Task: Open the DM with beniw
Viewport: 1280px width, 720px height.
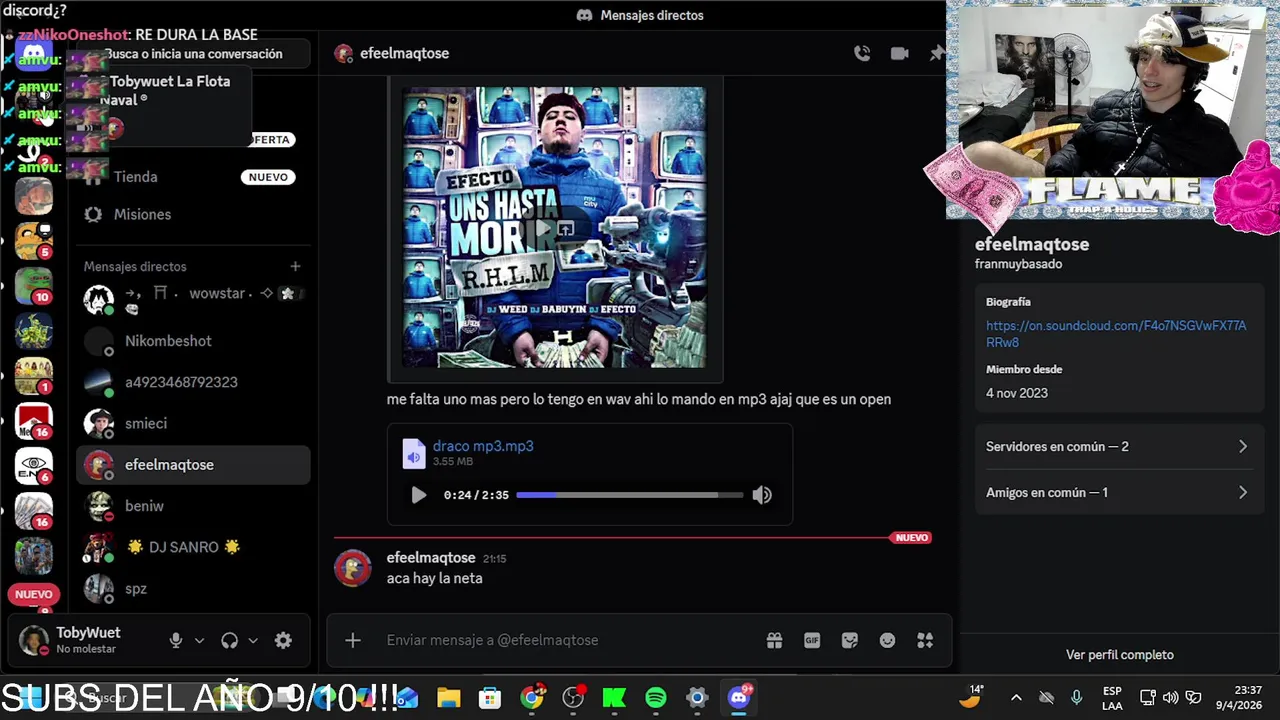Action: 193,506
